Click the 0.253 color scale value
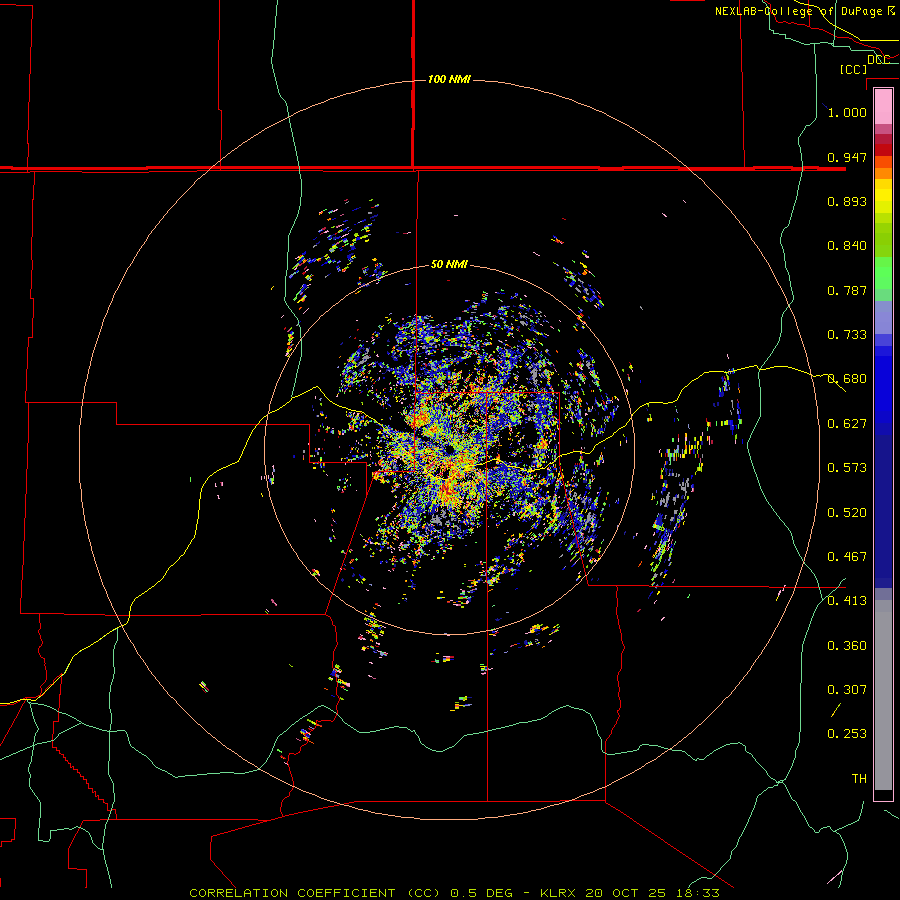Viewport: 900px width, 900px height. point(847,734)
